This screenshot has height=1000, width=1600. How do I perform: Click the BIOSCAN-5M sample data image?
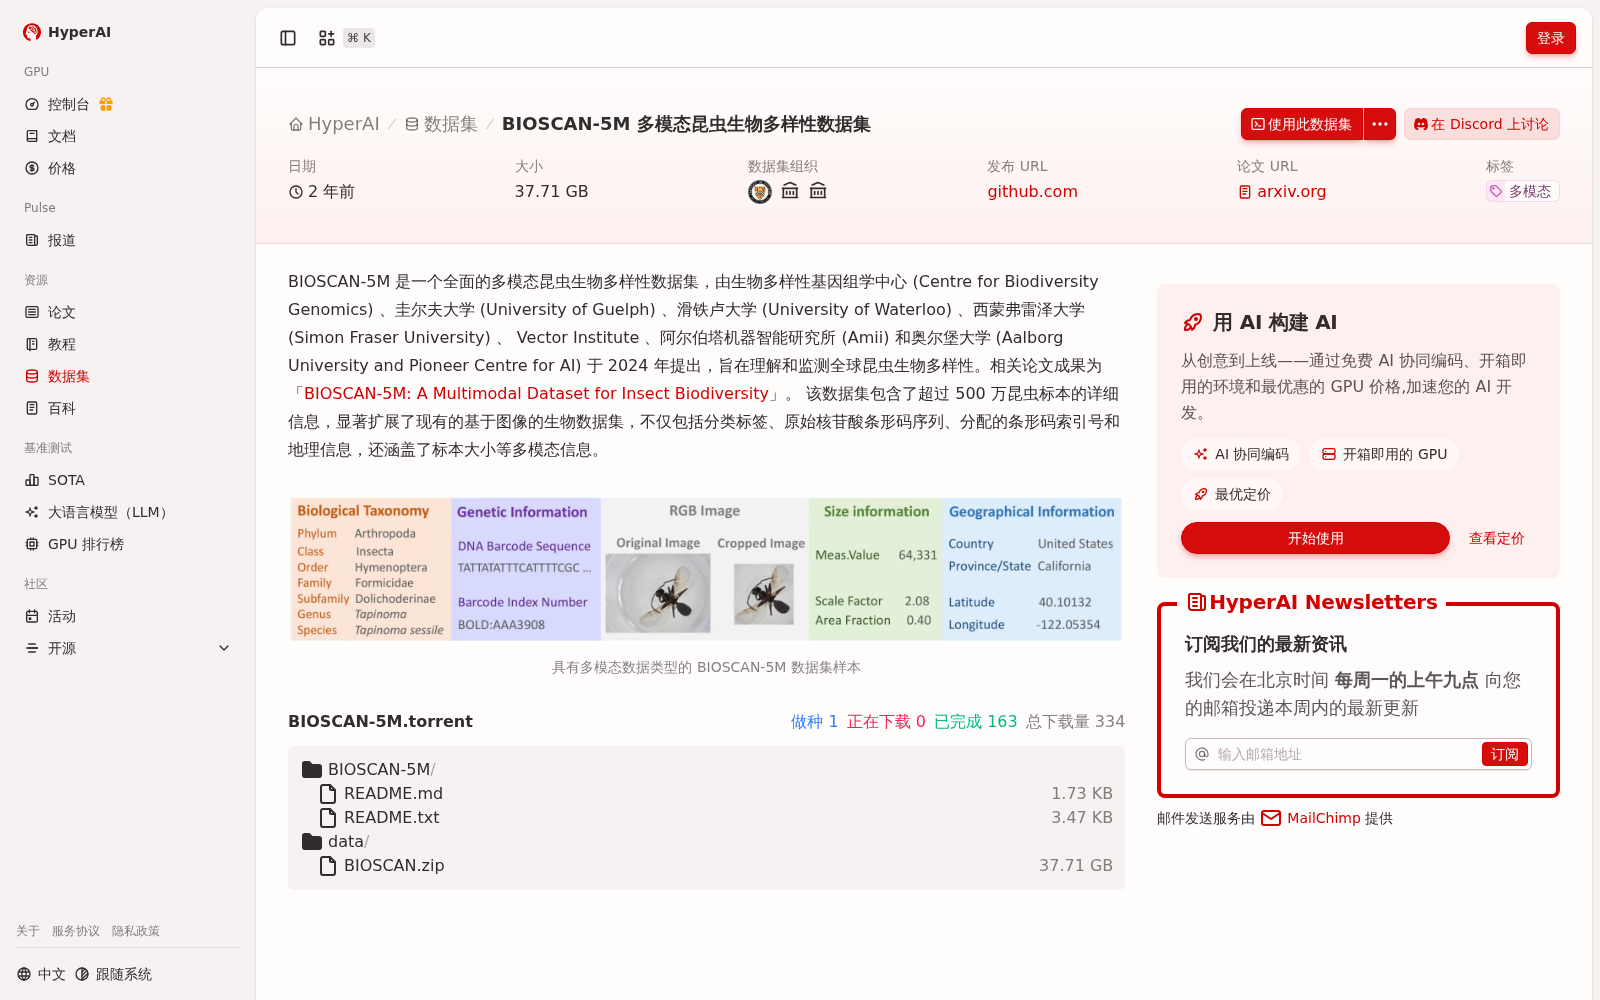point(706,569)
